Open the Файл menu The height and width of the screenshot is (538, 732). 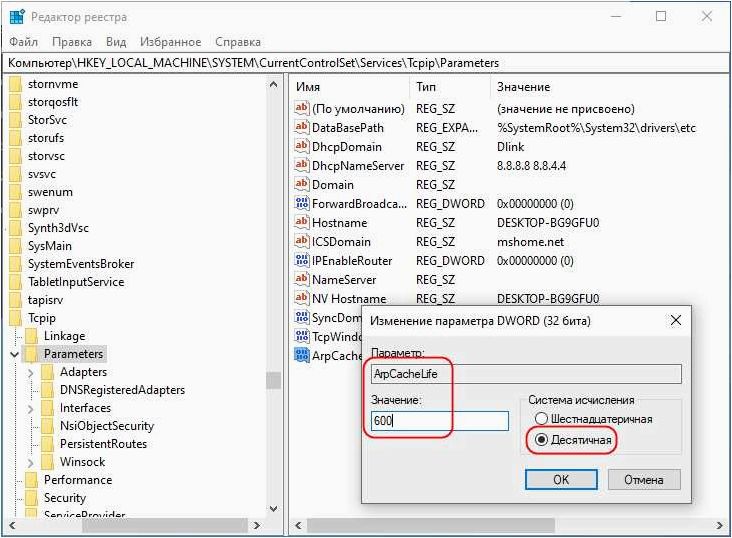click(x=24, y=42)
